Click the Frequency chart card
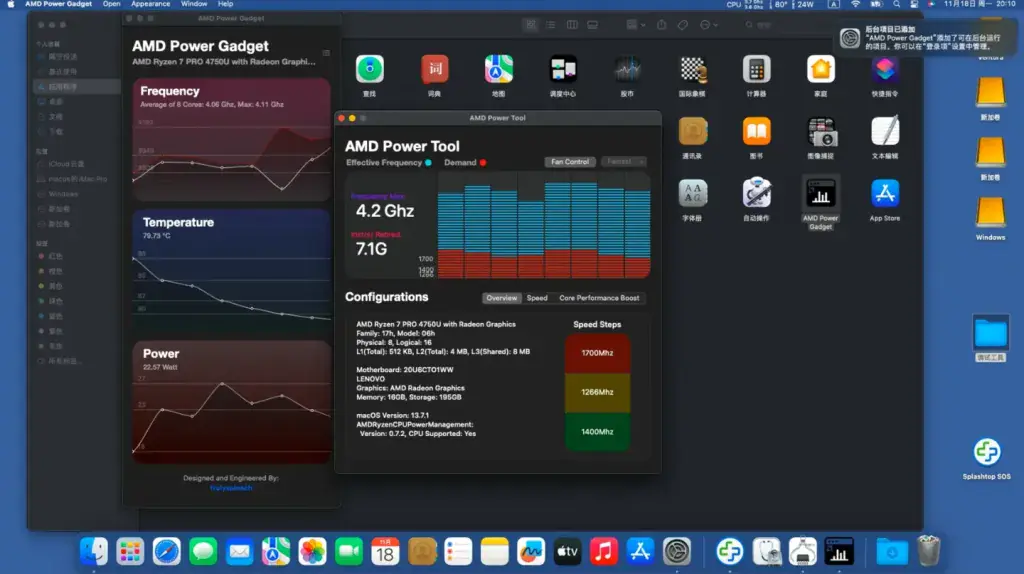Viewport: 1024px width, 574px height. click(231, 140)
